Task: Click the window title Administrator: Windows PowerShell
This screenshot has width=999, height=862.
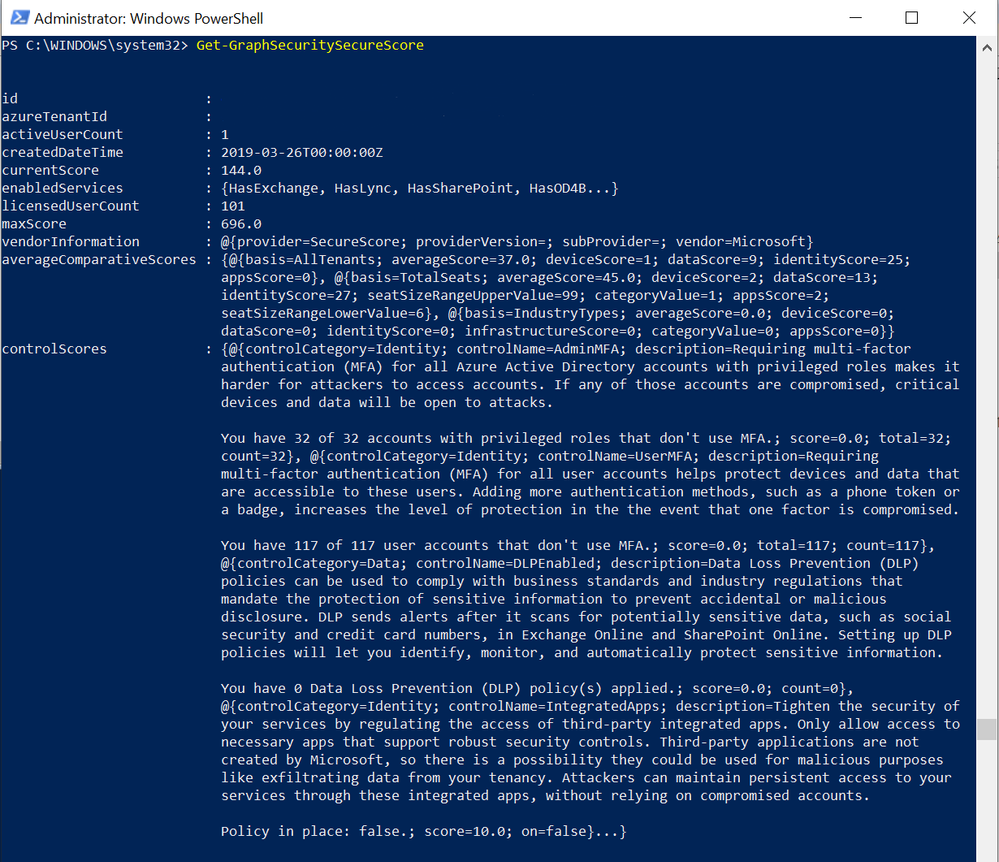Action: [x=148, y=18]
